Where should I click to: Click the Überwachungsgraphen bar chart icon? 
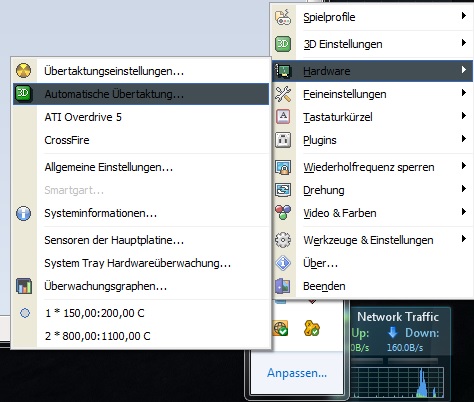point(24,286)
